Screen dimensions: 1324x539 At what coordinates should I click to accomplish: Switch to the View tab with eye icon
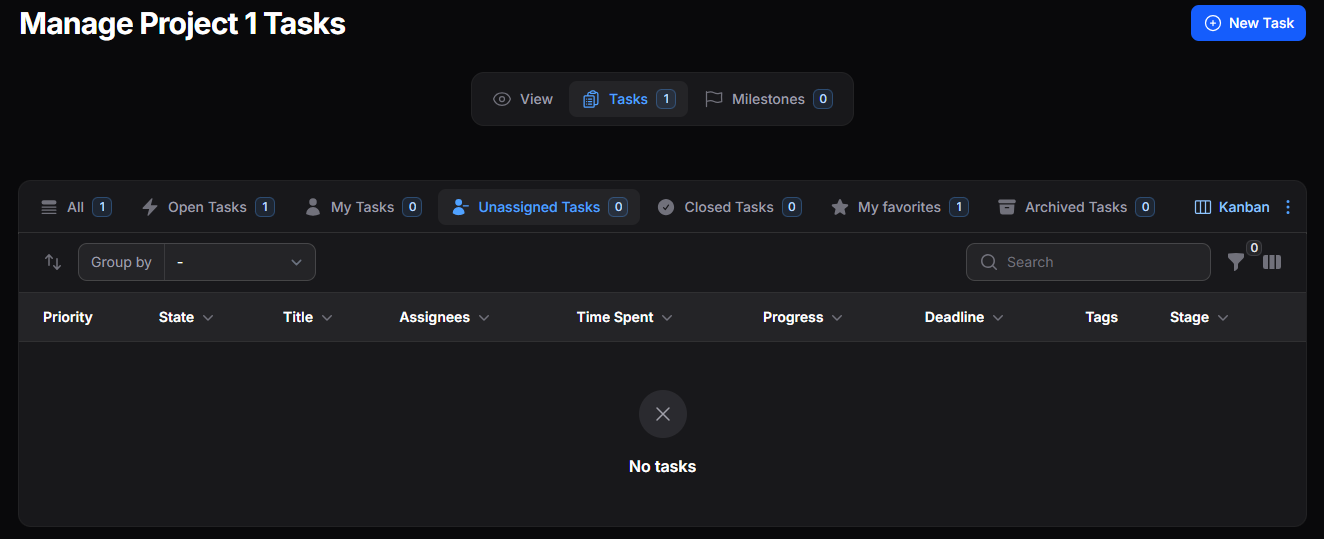(x=523, y=99)
